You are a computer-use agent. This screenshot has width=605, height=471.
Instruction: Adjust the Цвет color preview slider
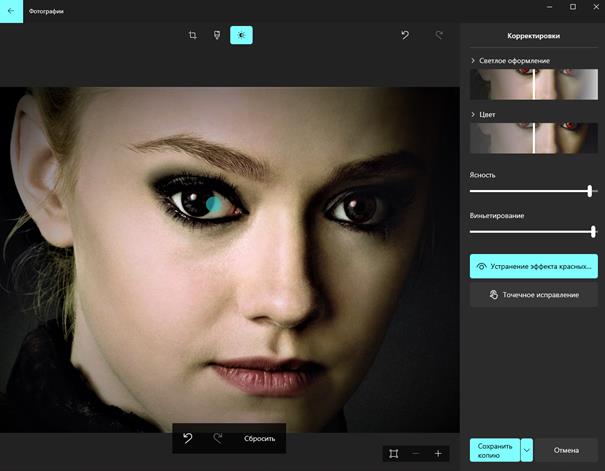(534, 138)
